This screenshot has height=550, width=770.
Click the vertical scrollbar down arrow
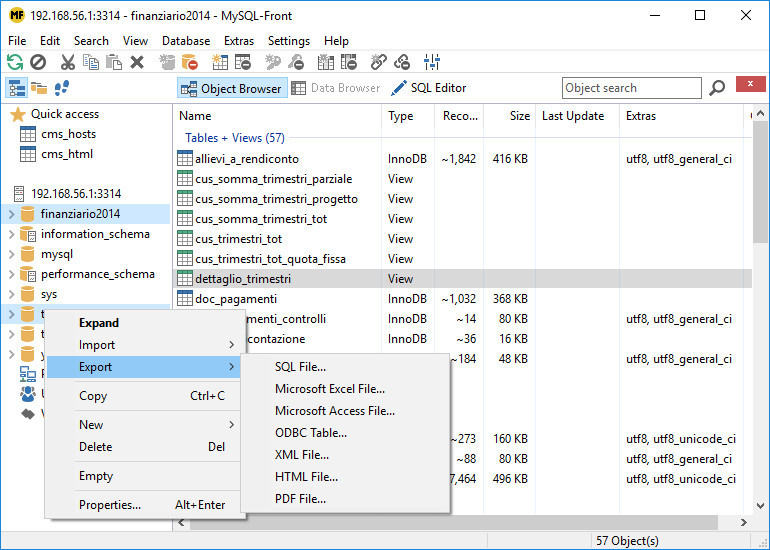click(760, 506)
